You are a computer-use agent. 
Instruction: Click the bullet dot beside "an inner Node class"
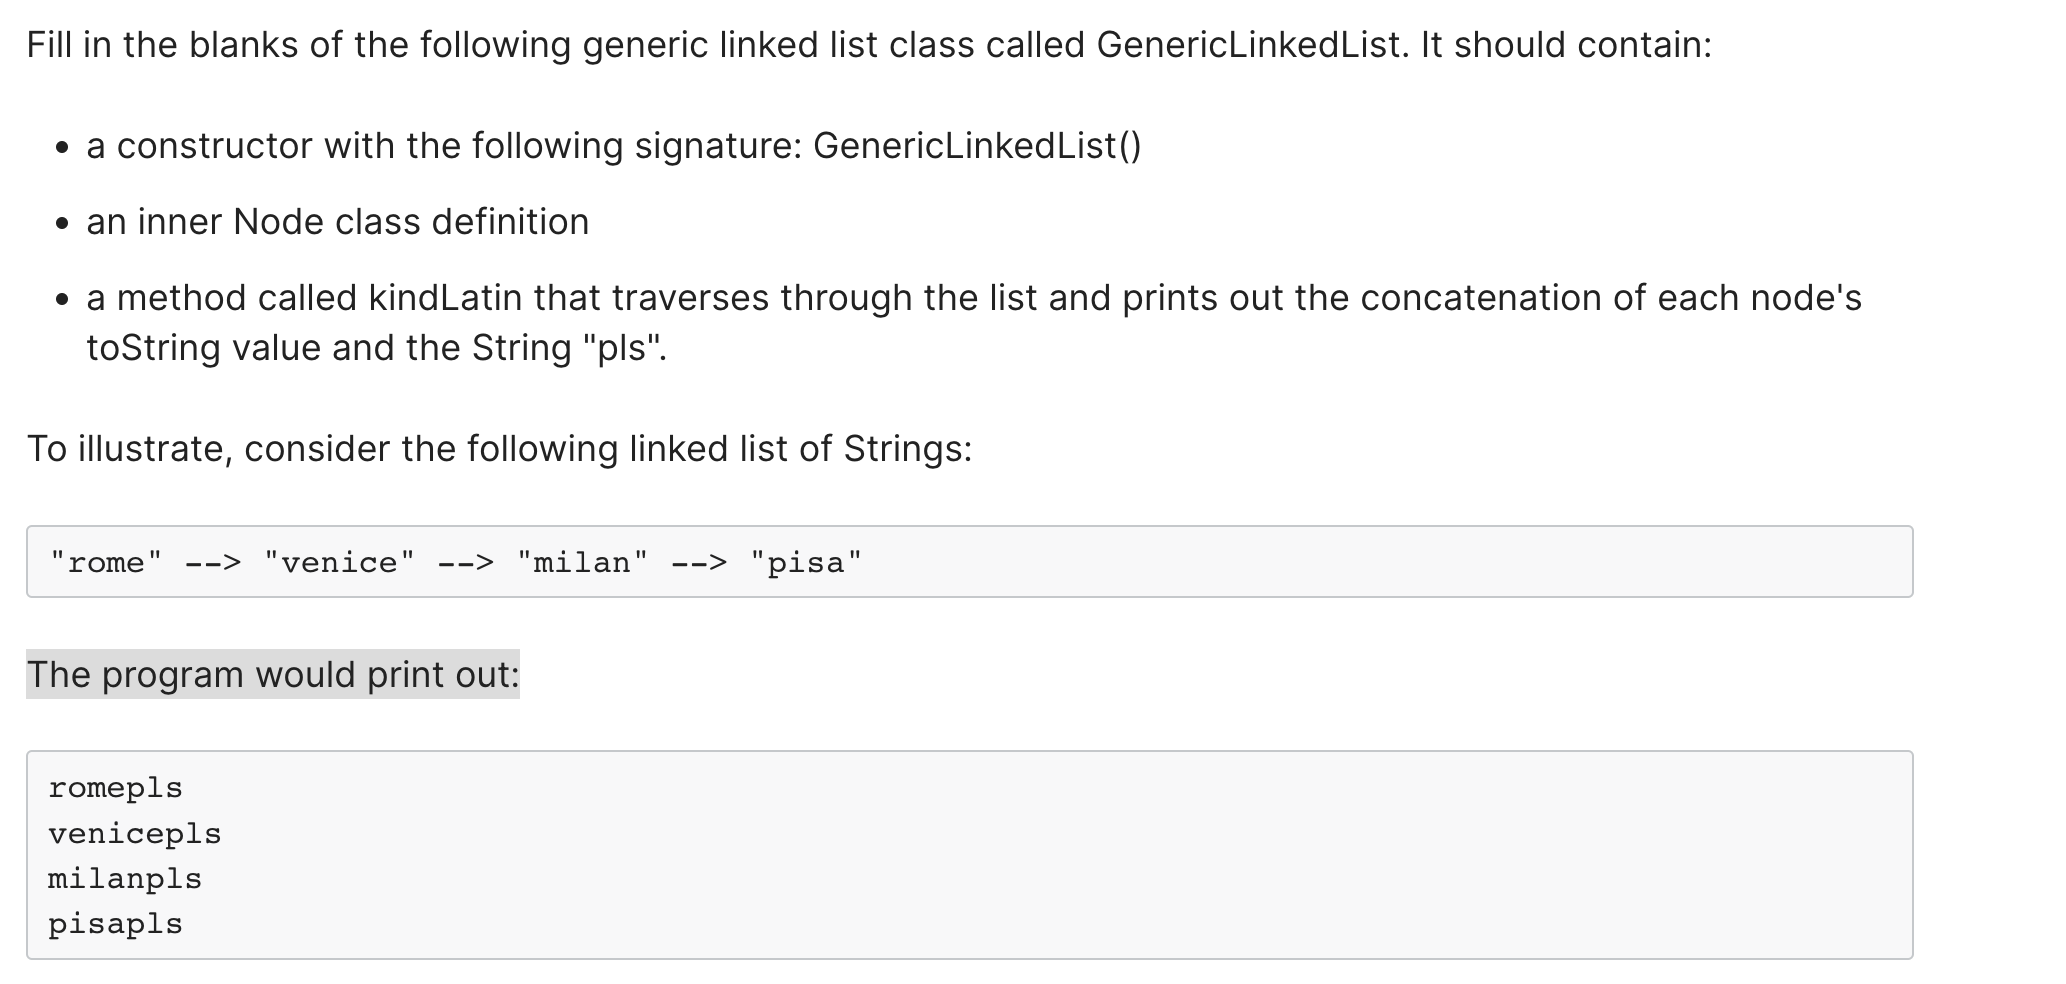63,225
